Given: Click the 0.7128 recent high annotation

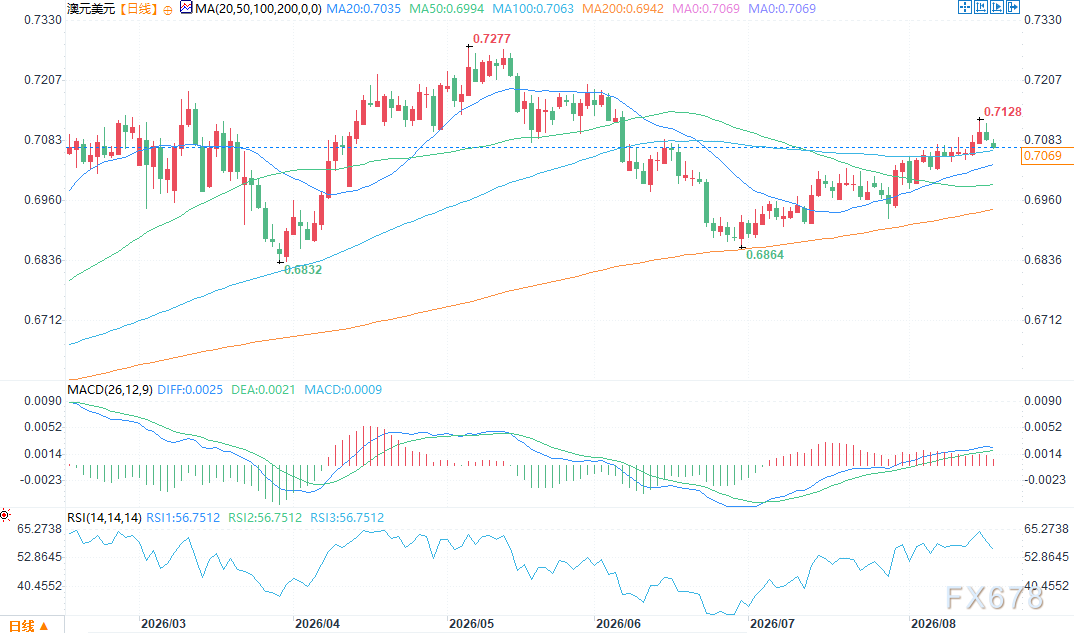Looking at the screenshot, I should coord(1002,112).
